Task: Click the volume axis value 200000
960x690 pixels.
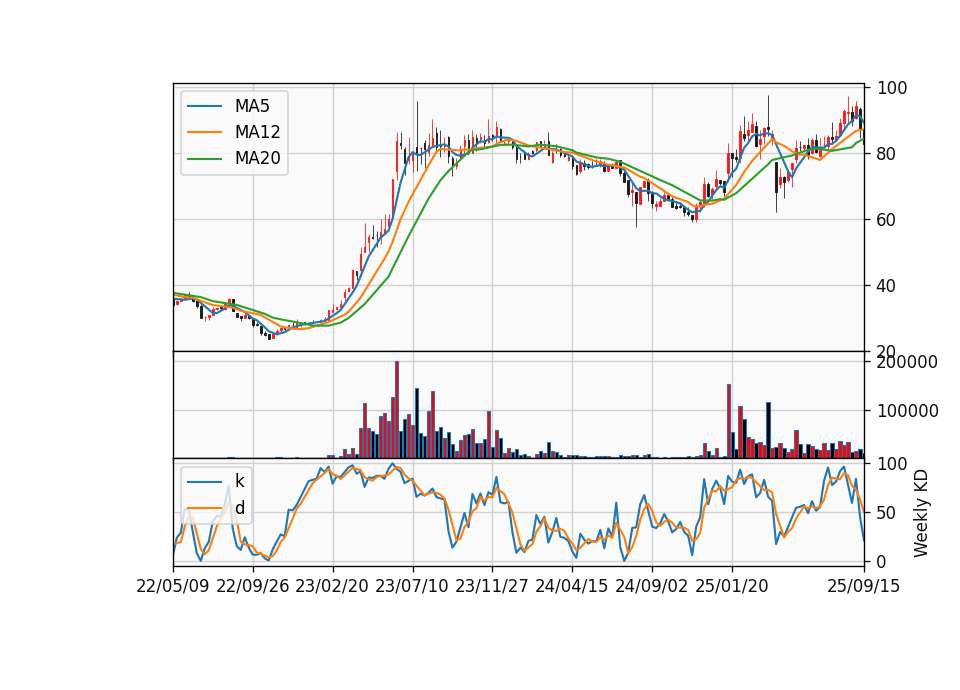Action: coord(907,362)
